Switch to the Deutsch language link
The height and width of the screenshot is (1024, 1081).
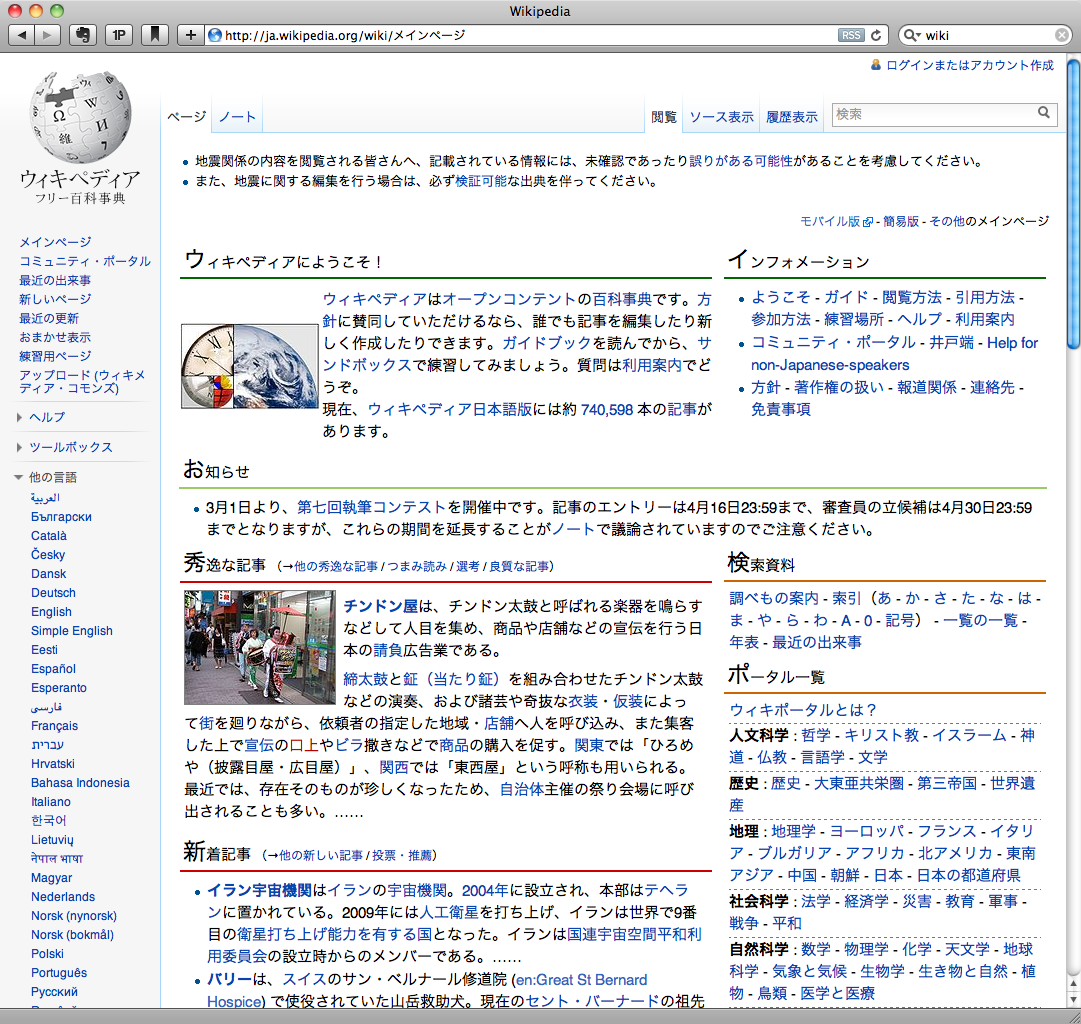click(x=53, y=593)
